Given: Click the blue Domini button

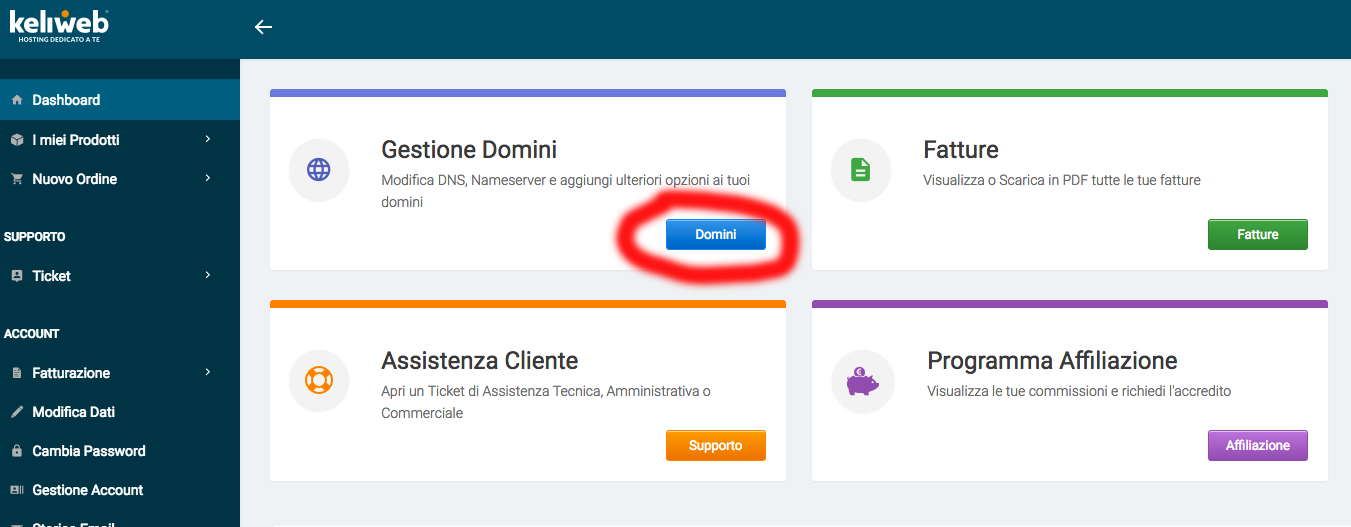Looking at the screenshot, I should [x=716, y=234].
